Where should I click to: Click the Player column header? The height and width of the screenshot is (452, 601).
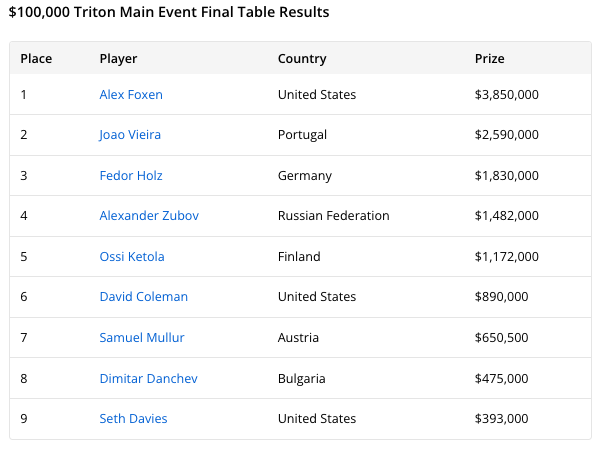118,59
